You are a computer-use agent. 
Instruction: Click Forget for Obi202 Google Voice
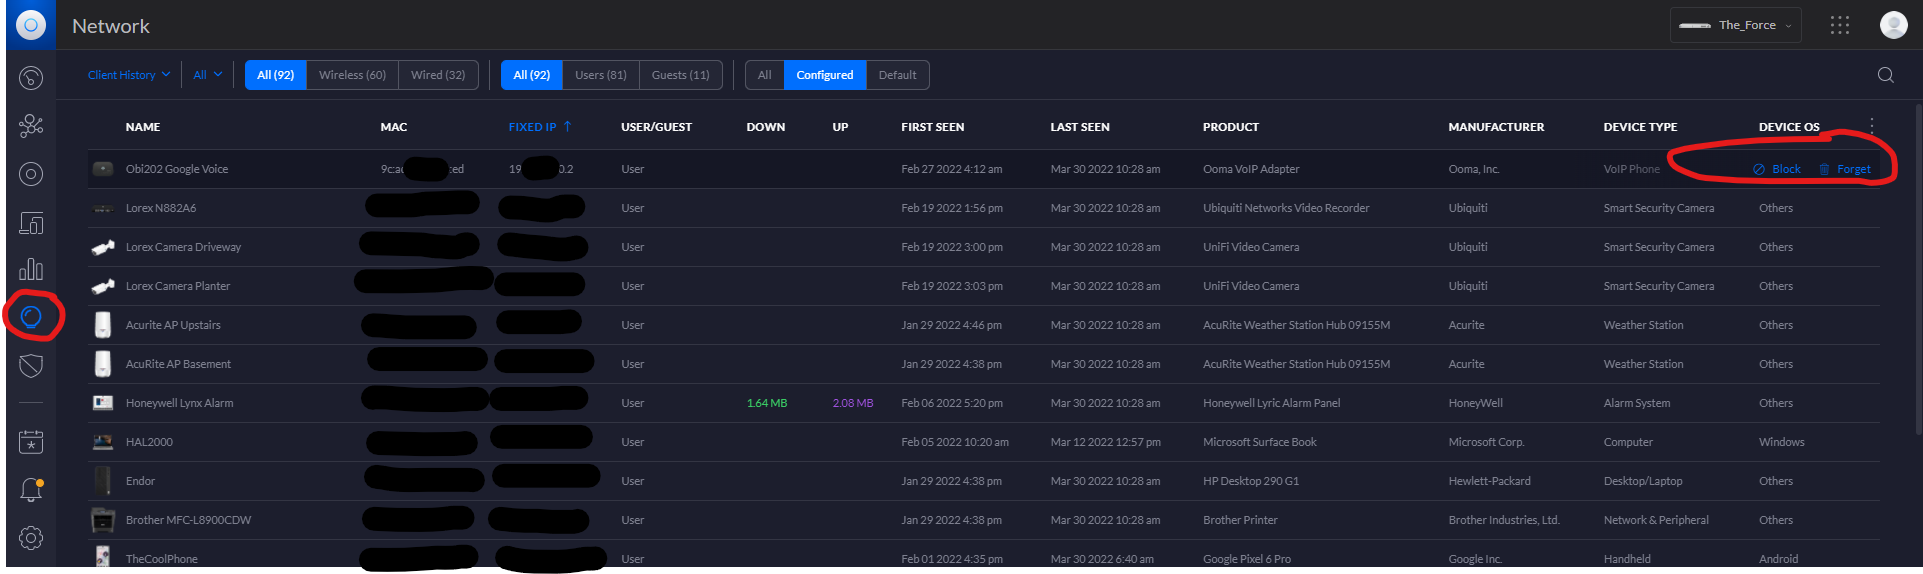(x=1845, y=169)
